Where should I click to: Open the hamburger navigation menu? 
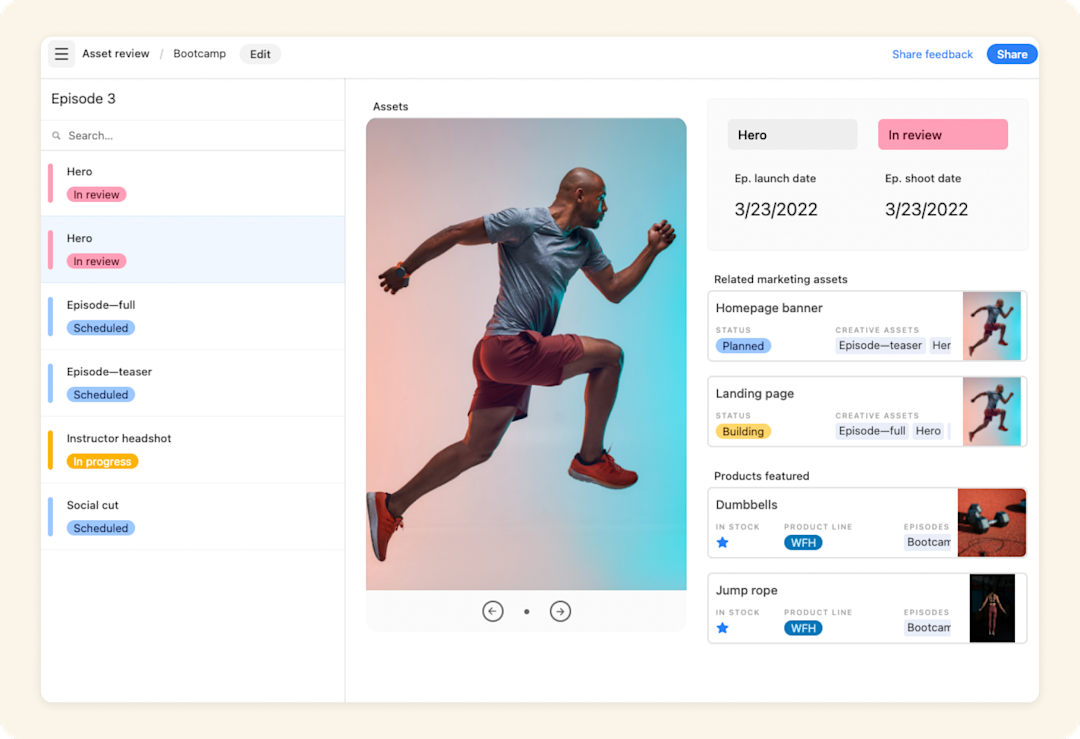point(61,54)
